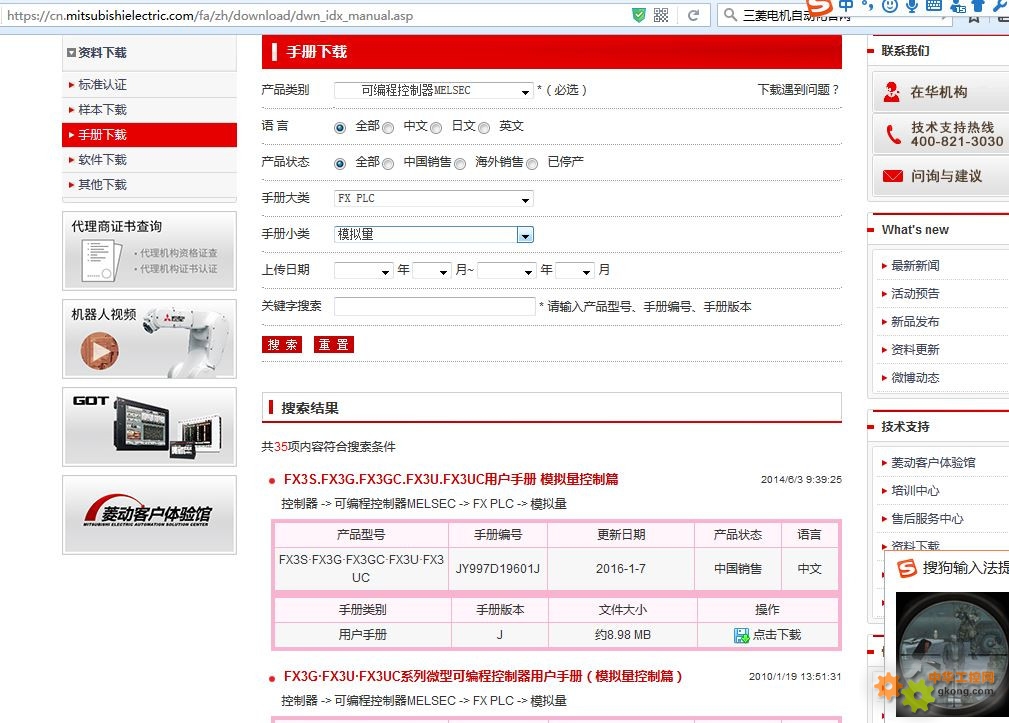1009x723 pixels.
Task: Open the 手册小类 dropdown showing 模拟量
Action: pyautogui.click(x=434, y=235)
